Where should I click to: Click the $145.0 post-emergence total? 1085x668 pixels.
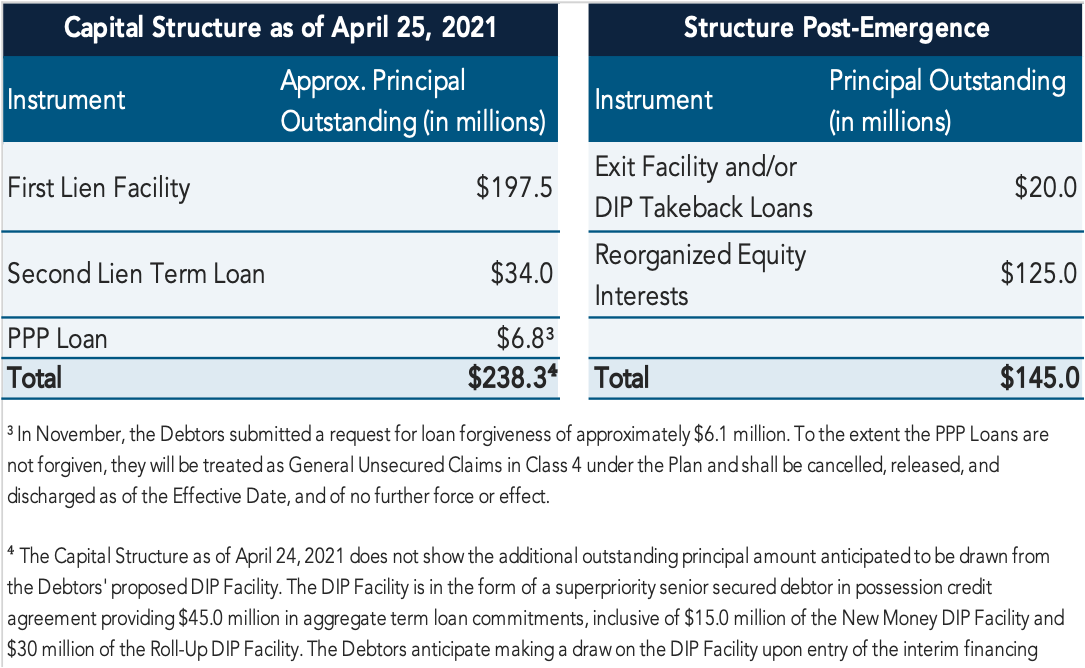pos(1039,378)
